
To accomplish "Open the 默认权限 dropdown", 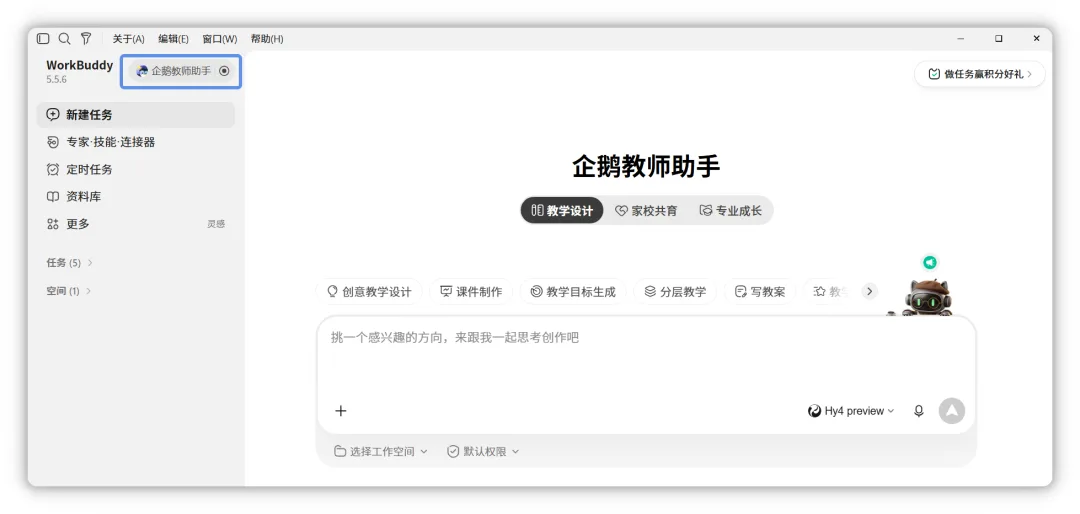I will click(483, 451).
